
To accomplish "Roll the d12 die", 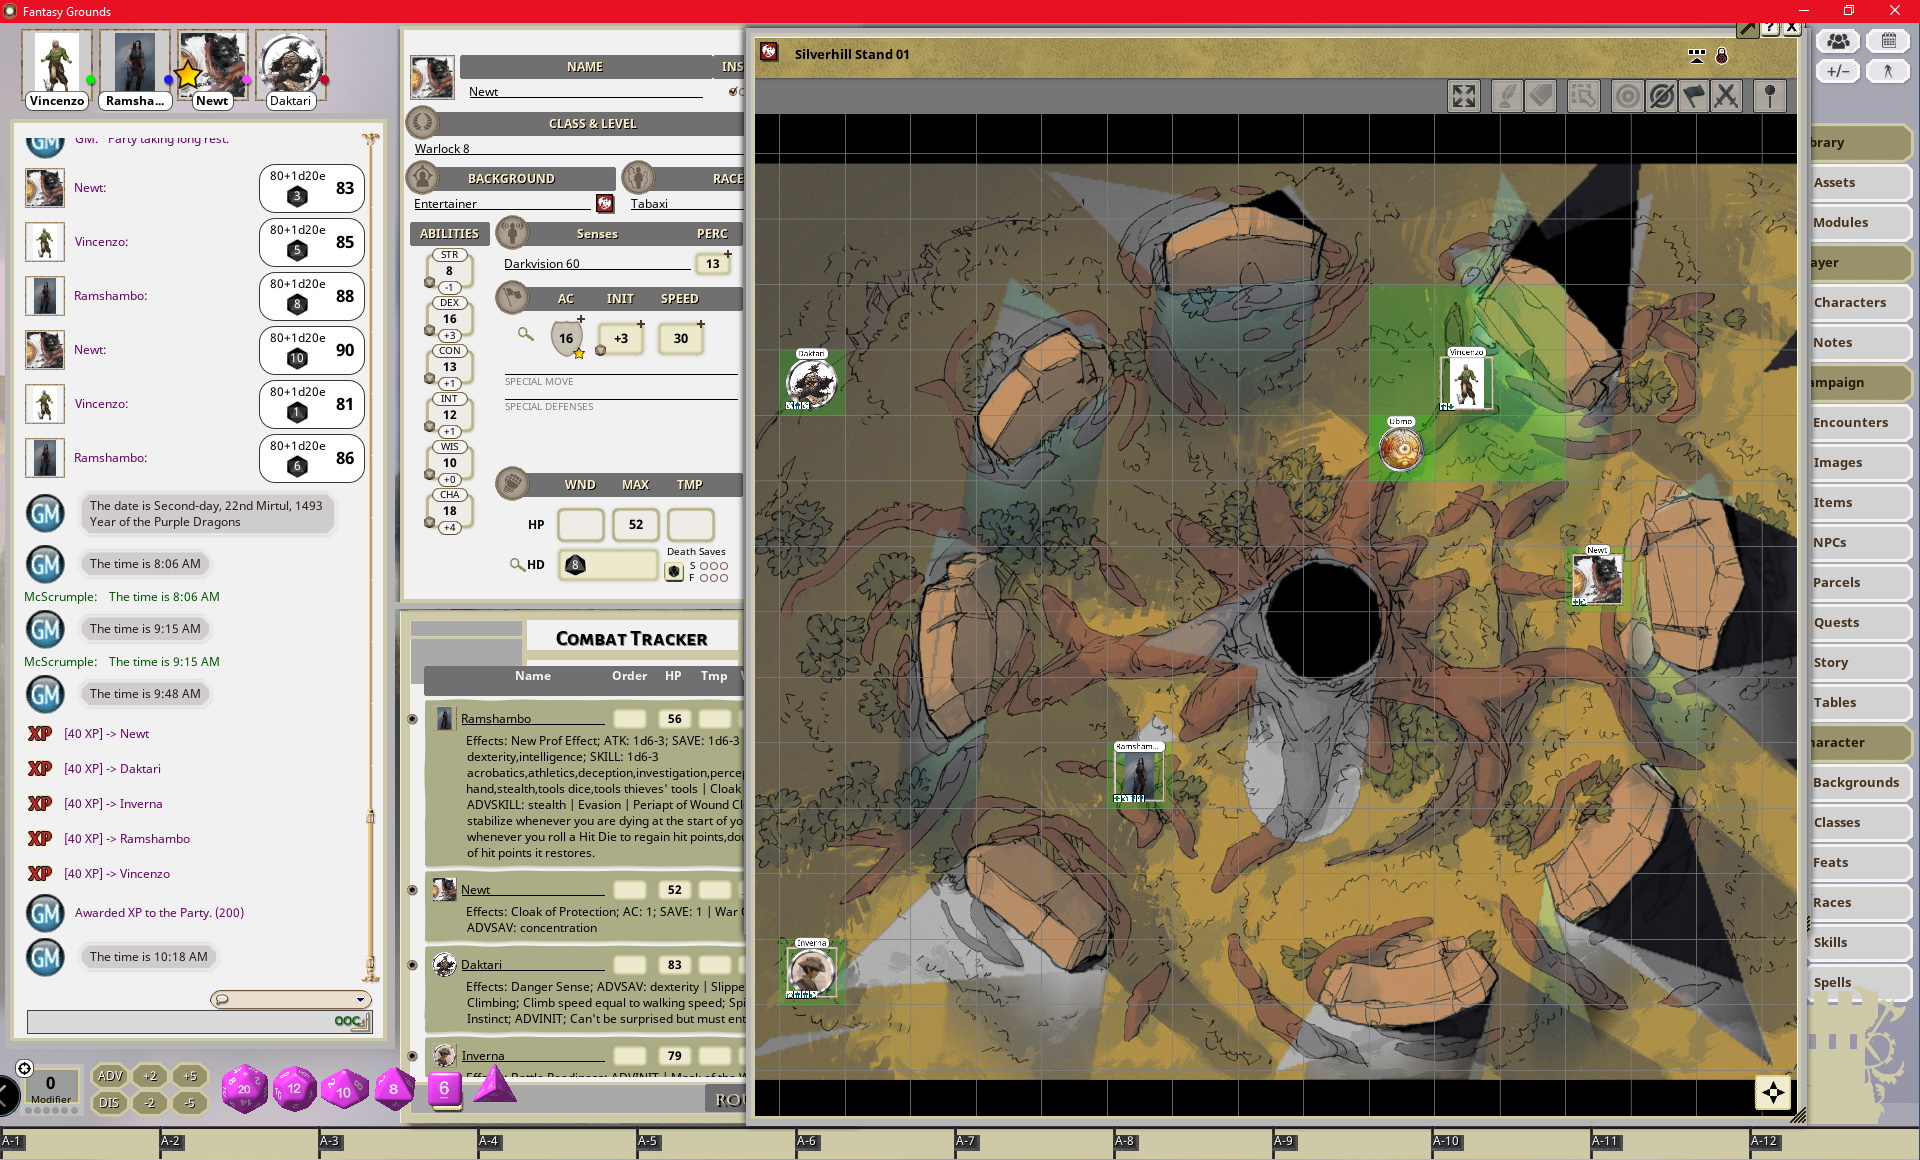I will [x=294, y=1089].
